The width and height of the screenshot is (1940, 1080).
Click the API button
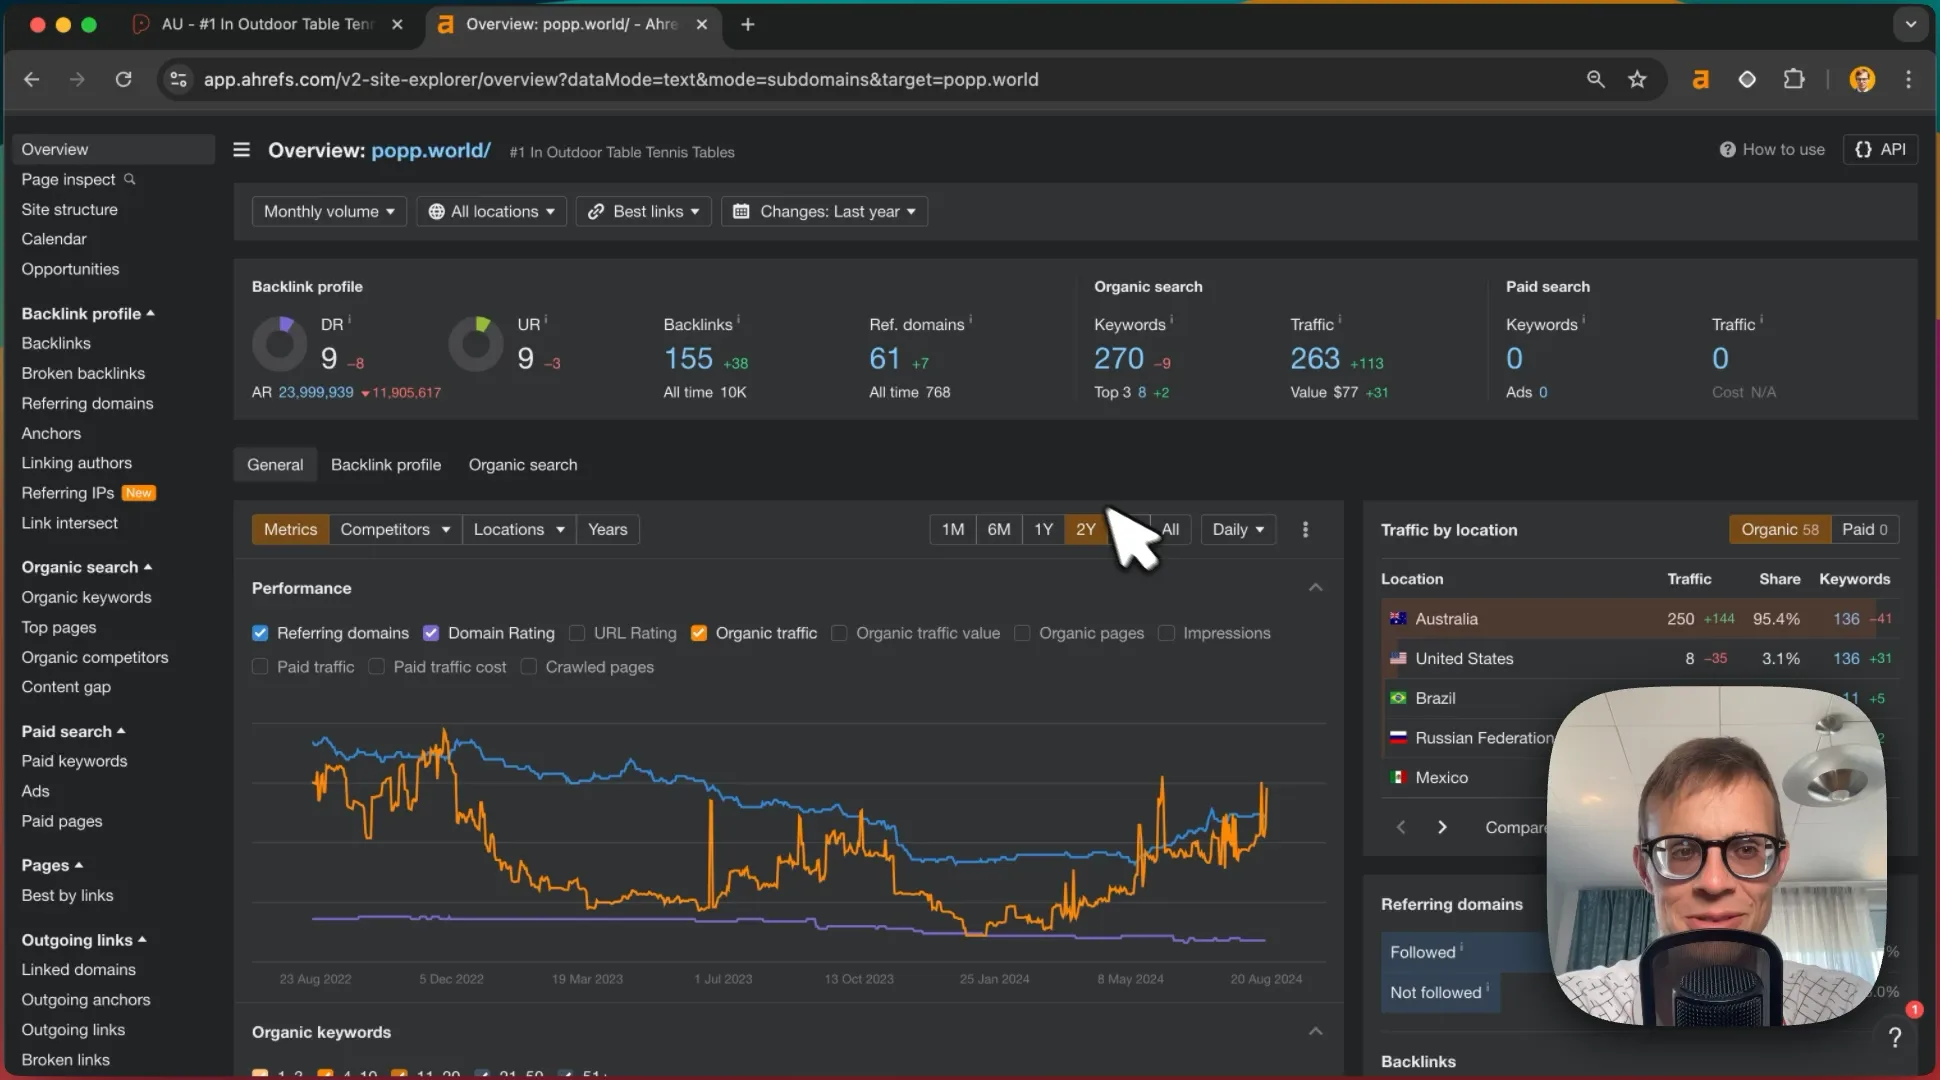click(1880, 149)
